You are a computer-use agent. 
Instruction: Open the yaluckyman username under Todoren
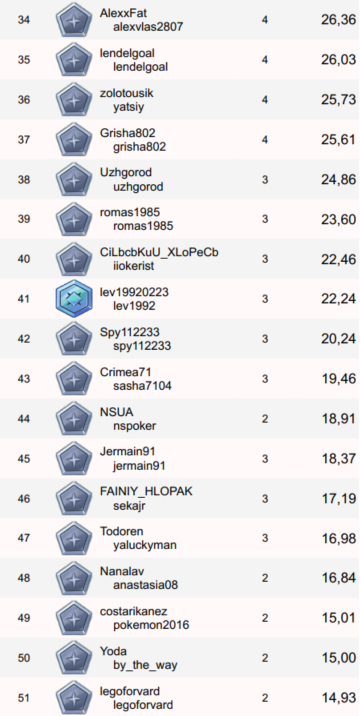pos(145,545)
